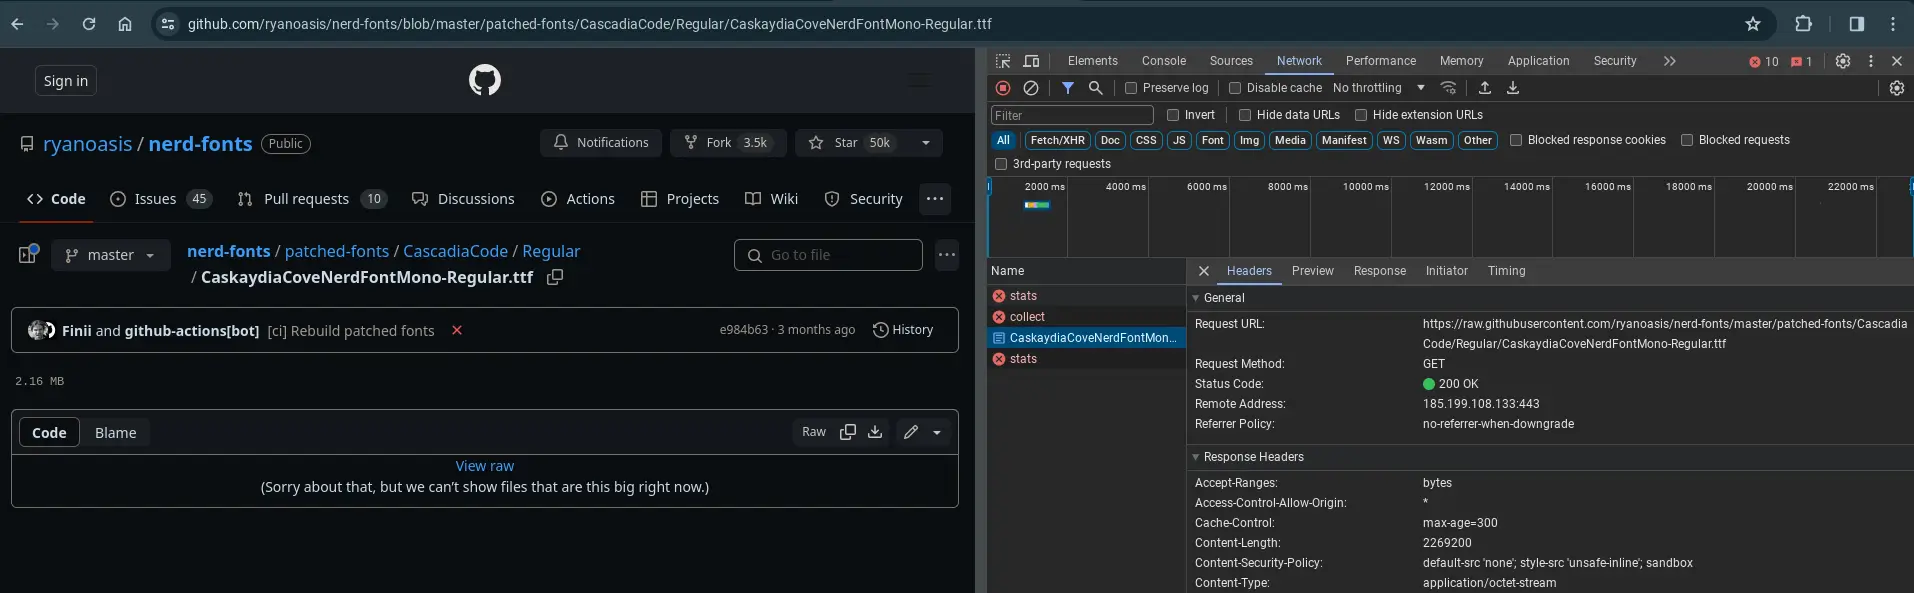Check the Disable cache option
This screenshot has height=593, width=1914.
pyautogui.click(x=1235, y=88)
